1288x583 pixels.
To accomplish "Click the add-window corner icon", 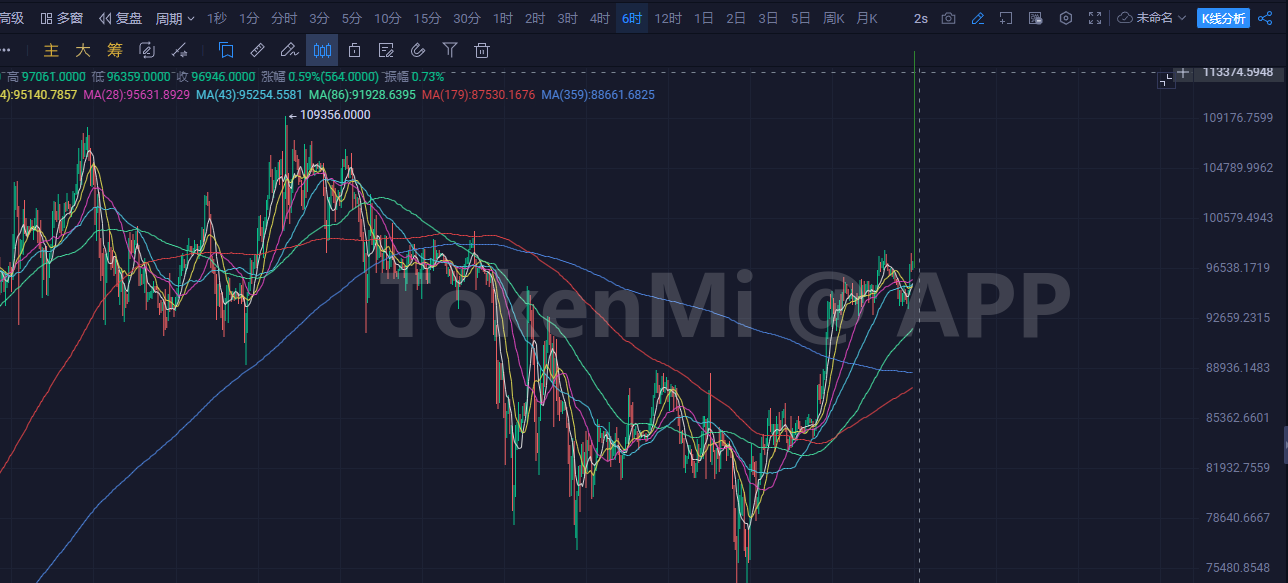I will (x=1006, y=18).
